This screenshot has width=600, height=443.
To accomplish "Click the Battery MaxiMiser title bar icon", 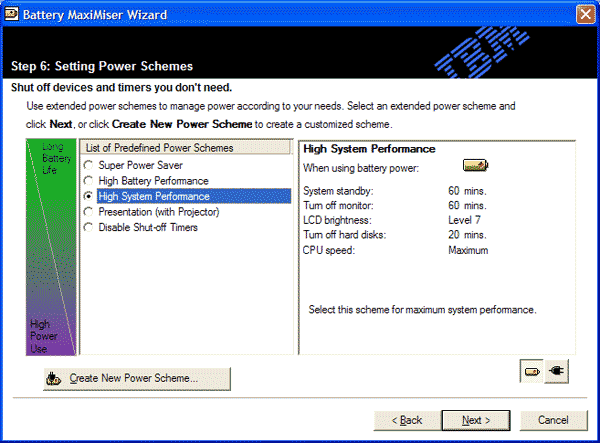I will click(11, 14).
